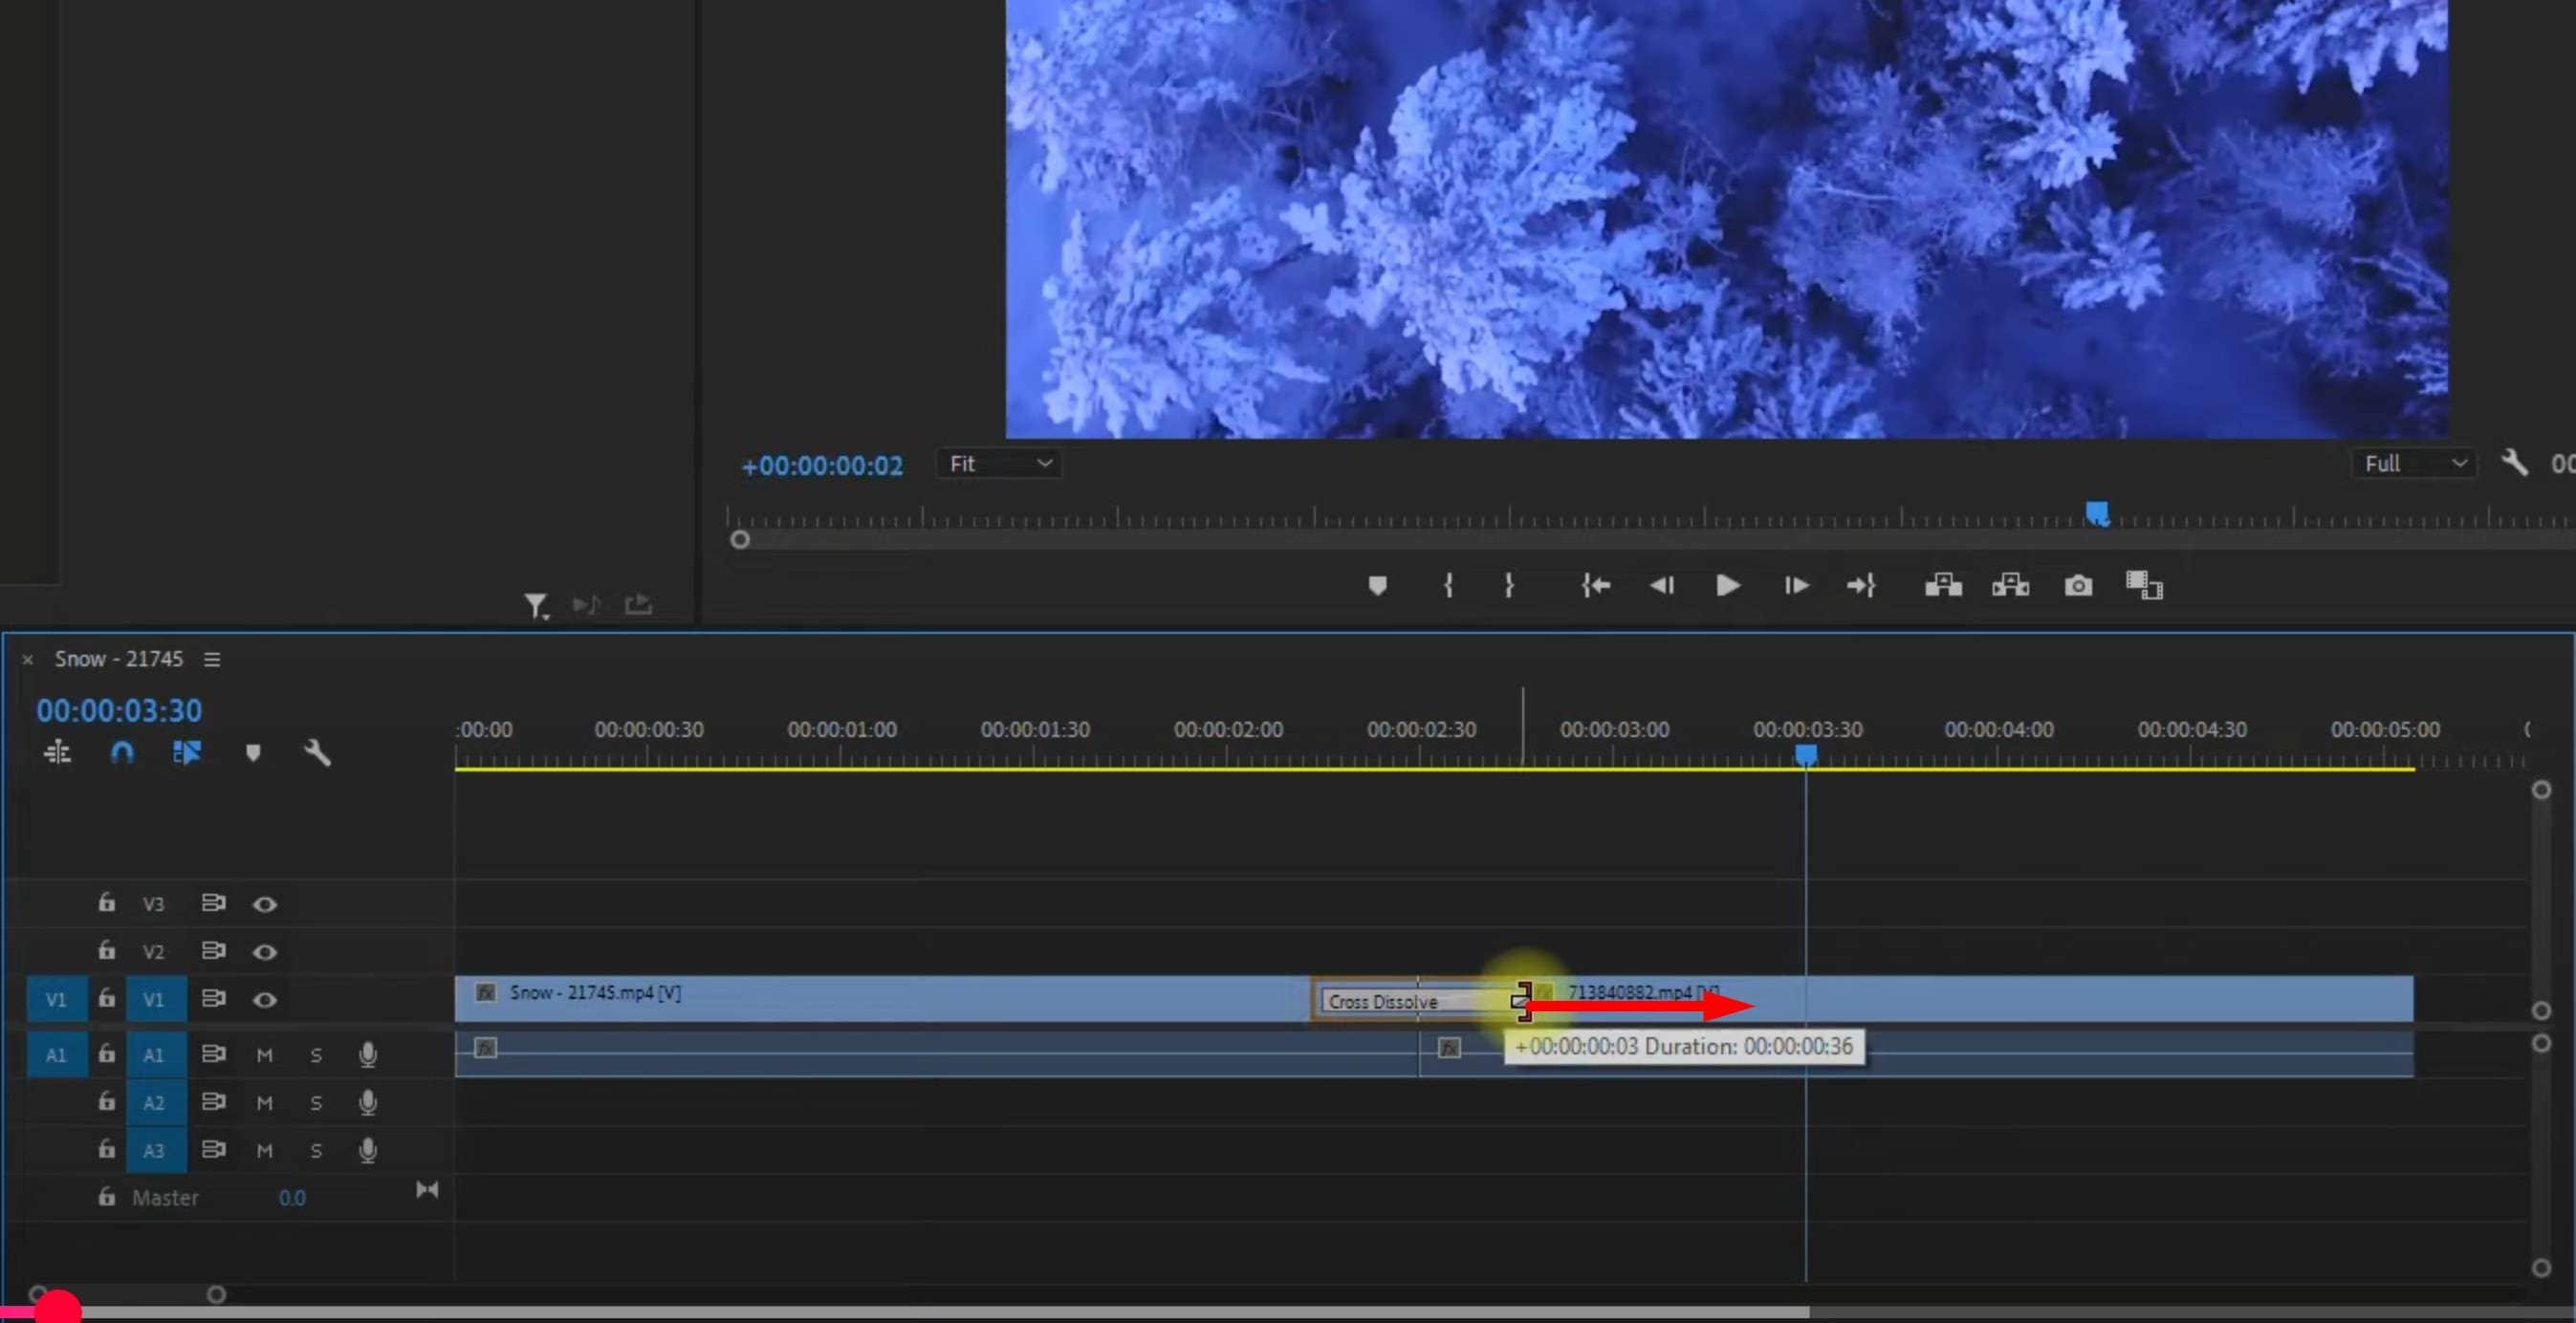Click the Add Marker icon in transport controls
The image size is (2576, 1323).
click(x=1377, y=586)
